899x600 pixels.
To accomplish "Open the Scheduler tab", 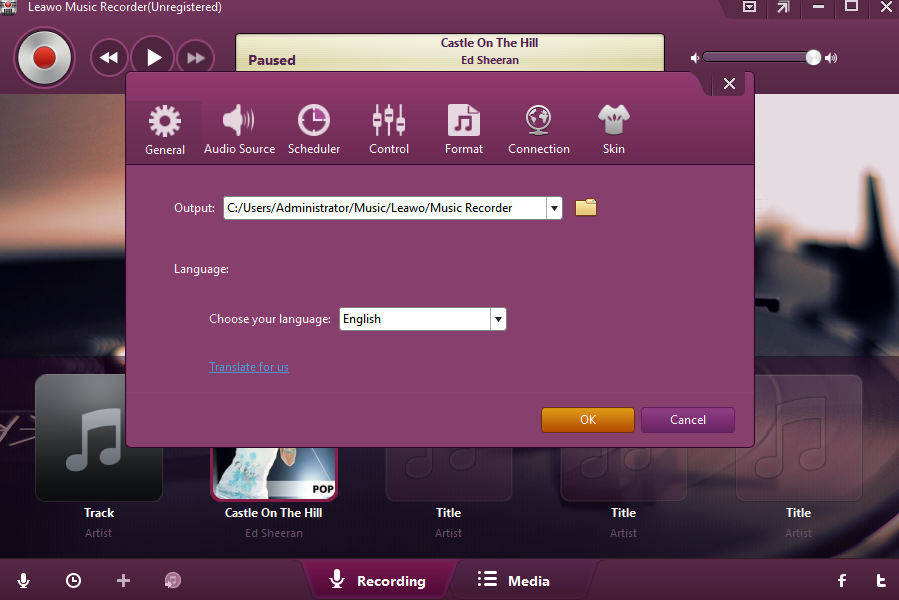I will [x=314, y=130].
